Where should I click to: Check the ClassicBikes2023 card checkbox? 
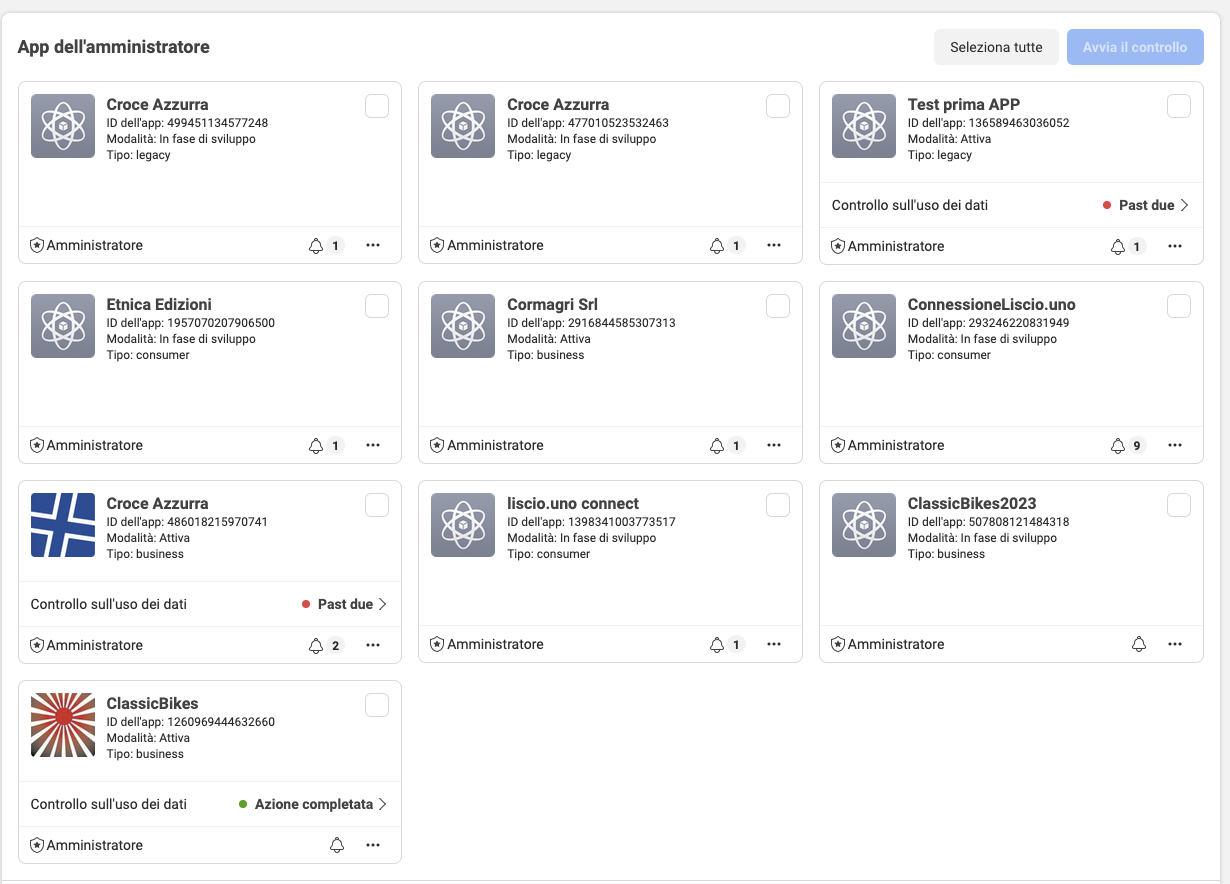click(1179, 505)
